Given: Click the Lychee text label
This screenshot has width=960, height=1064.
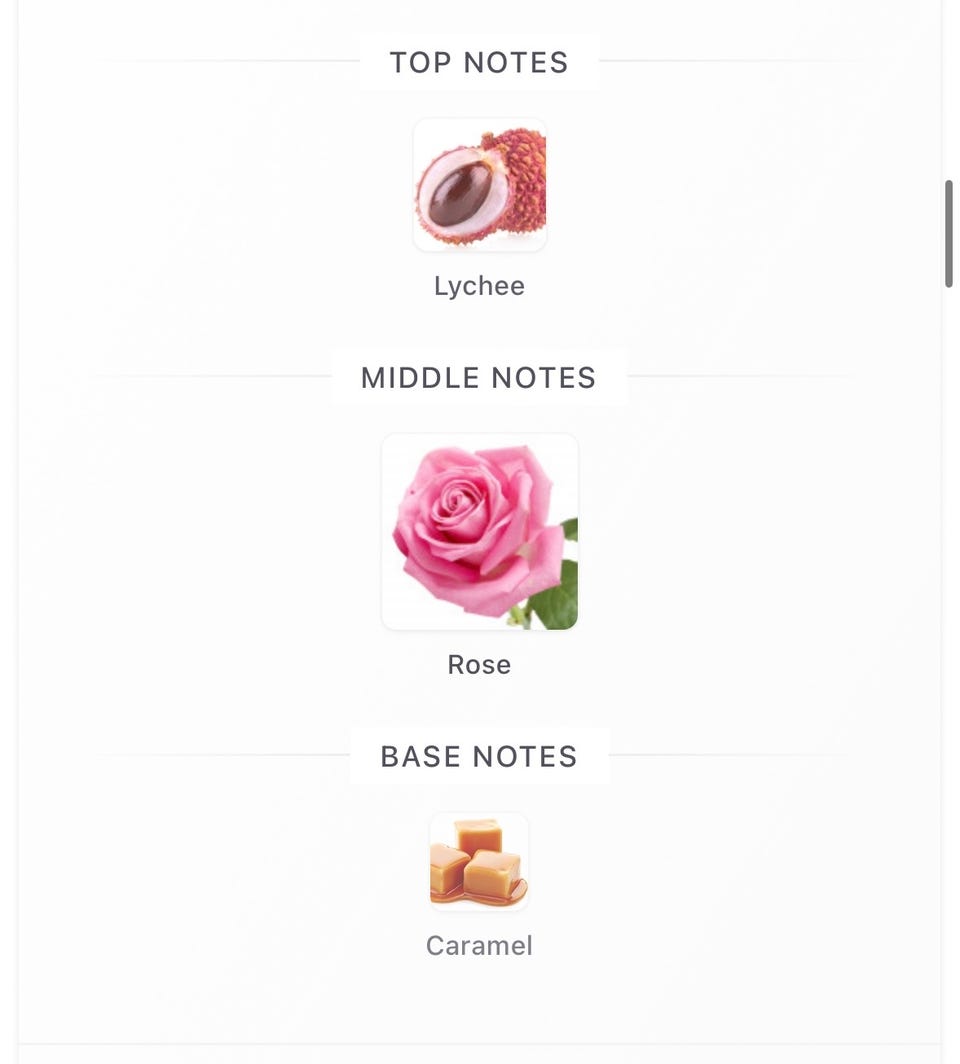Looking at the screenshot, I should click(479, 286).
